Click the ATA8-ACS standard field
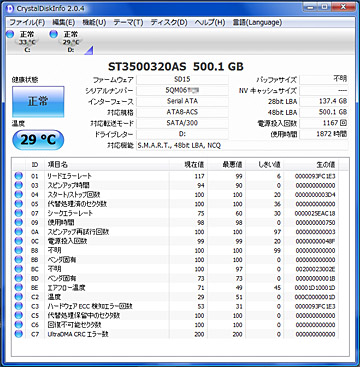This screenshot has width=360, height=367. 182,112
